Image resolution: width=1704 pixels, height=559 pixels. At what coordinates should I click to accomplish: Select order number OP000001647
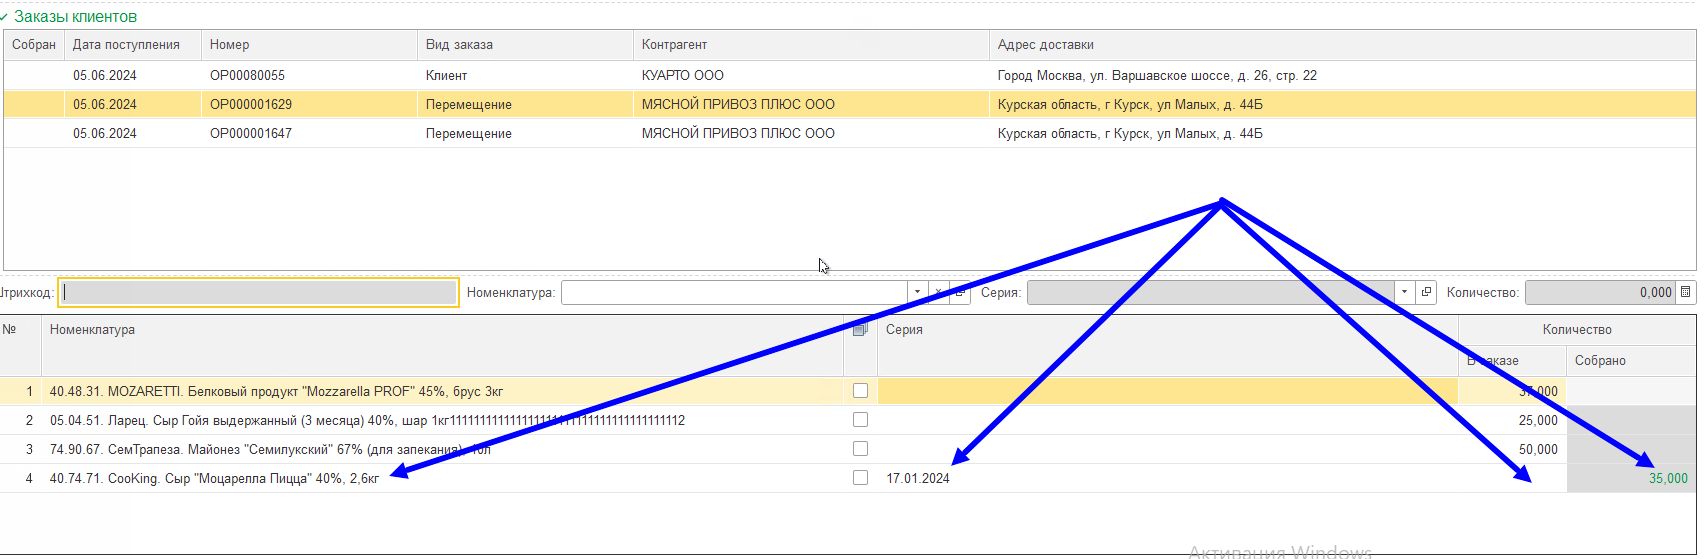tap(251, 133)
